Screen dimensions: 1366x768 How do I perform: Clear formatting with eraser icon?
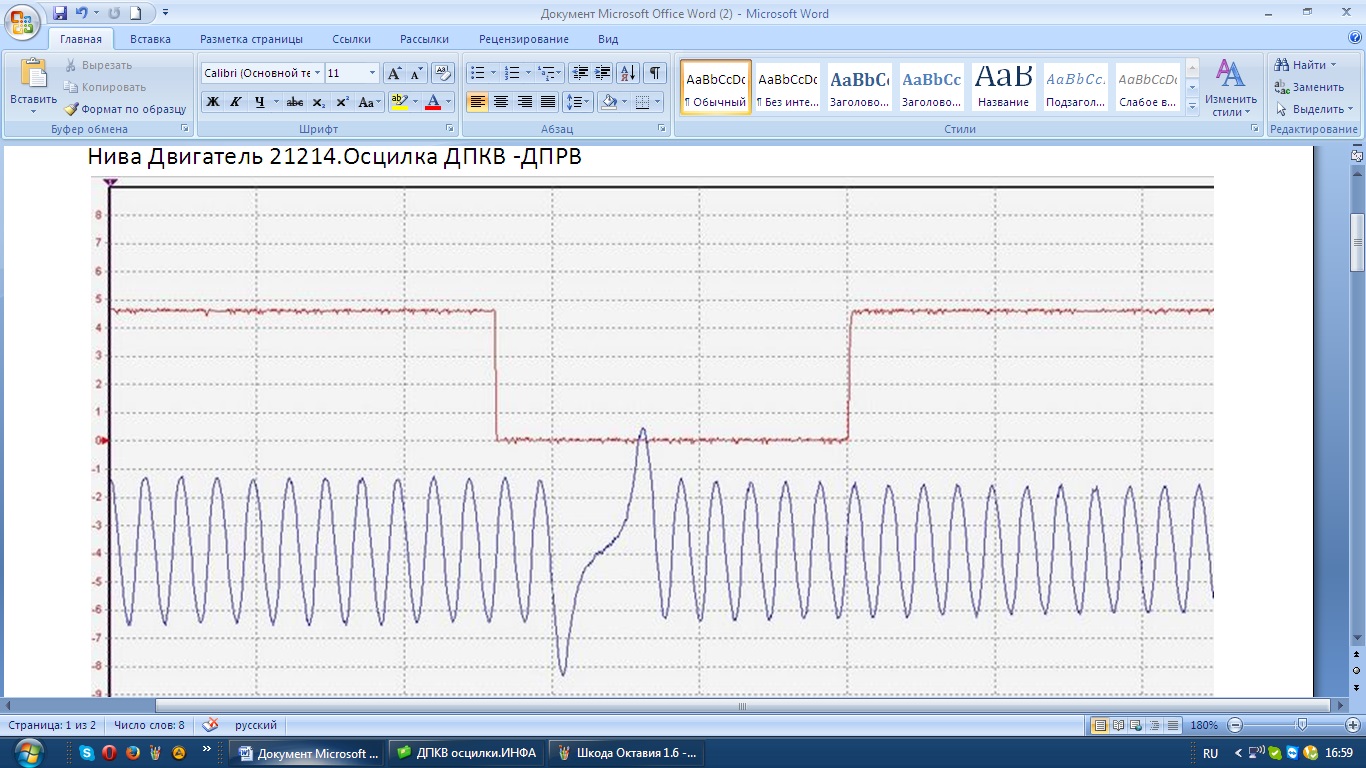(444, 73)
